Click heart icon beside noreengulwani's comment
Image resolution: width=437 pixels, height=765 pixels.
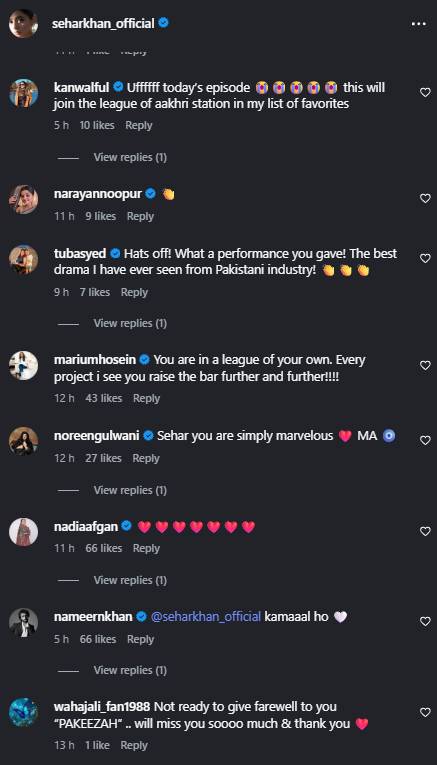[425, 440]
